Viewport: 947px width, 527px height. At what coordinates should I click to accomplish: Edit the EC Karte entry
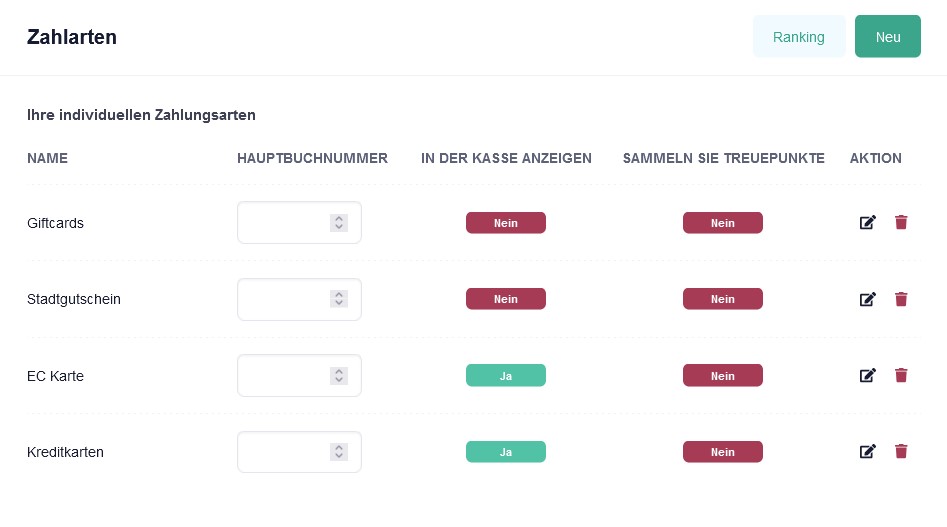[867, 375]
